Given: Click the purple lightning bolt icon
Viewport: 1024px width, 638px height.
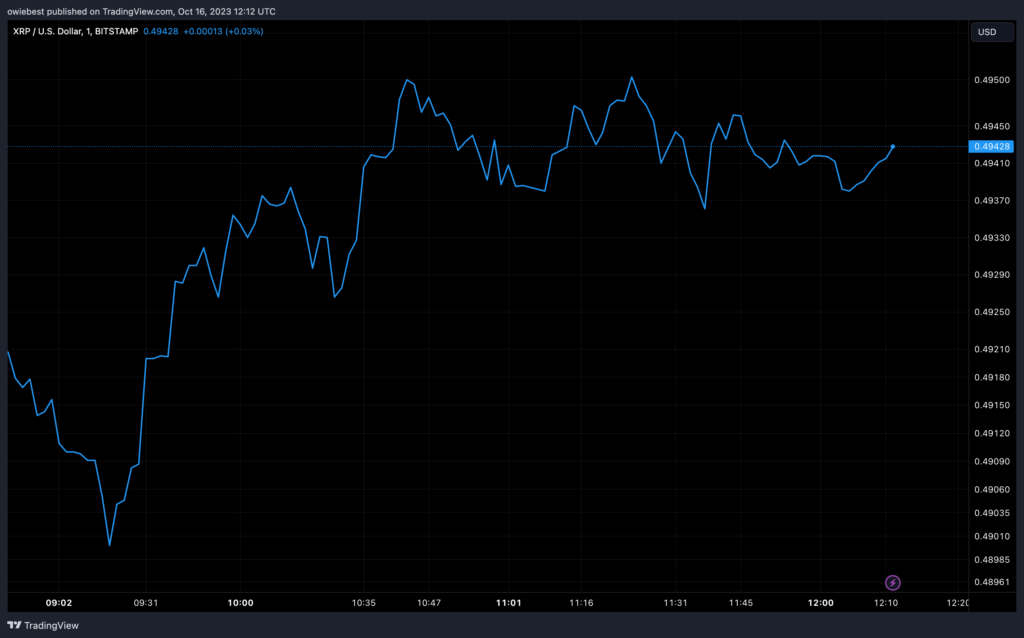Looking at the screenshot, I should click(x=893, y=582).
